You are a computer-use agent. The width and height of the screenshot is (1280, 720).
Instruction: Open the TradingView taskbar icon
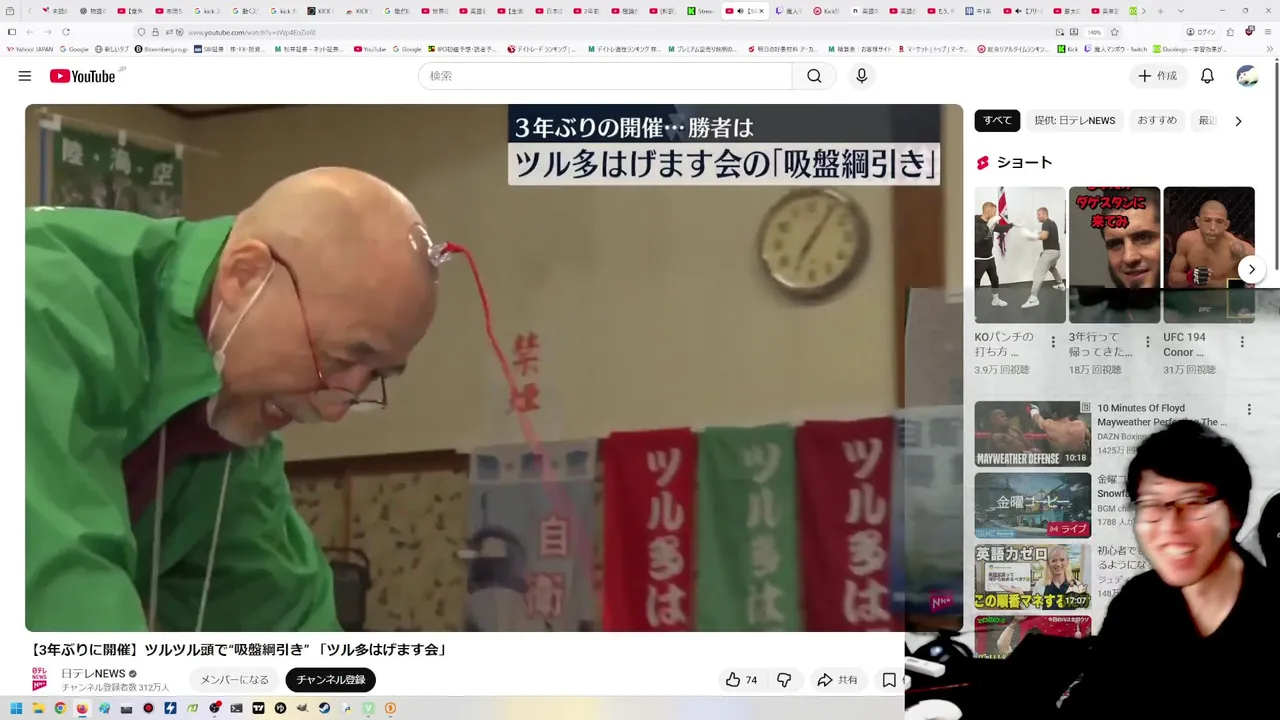(x=258, y=708)
